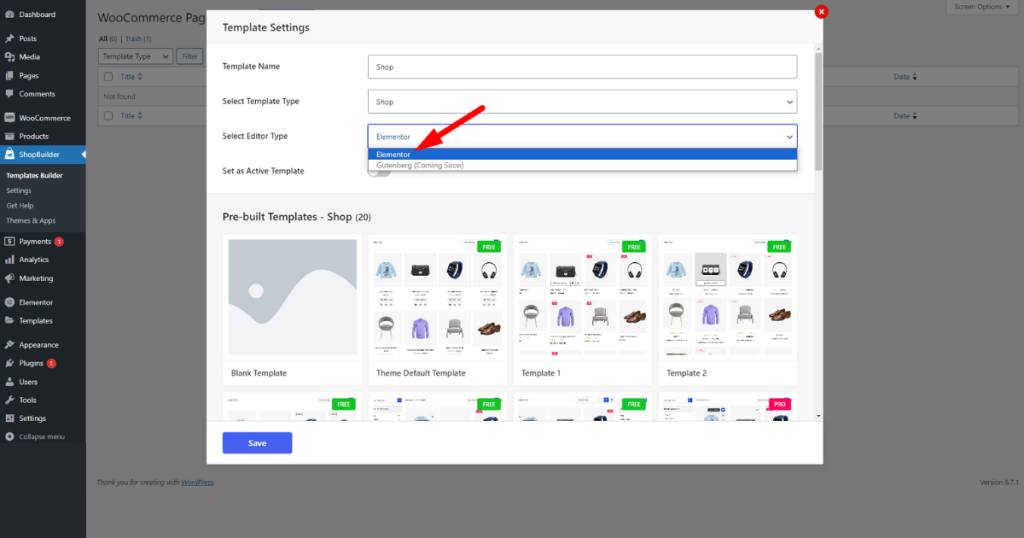The image size is (1024, 538).
Task: Click the Users person icon
Action: coord(10,382)
